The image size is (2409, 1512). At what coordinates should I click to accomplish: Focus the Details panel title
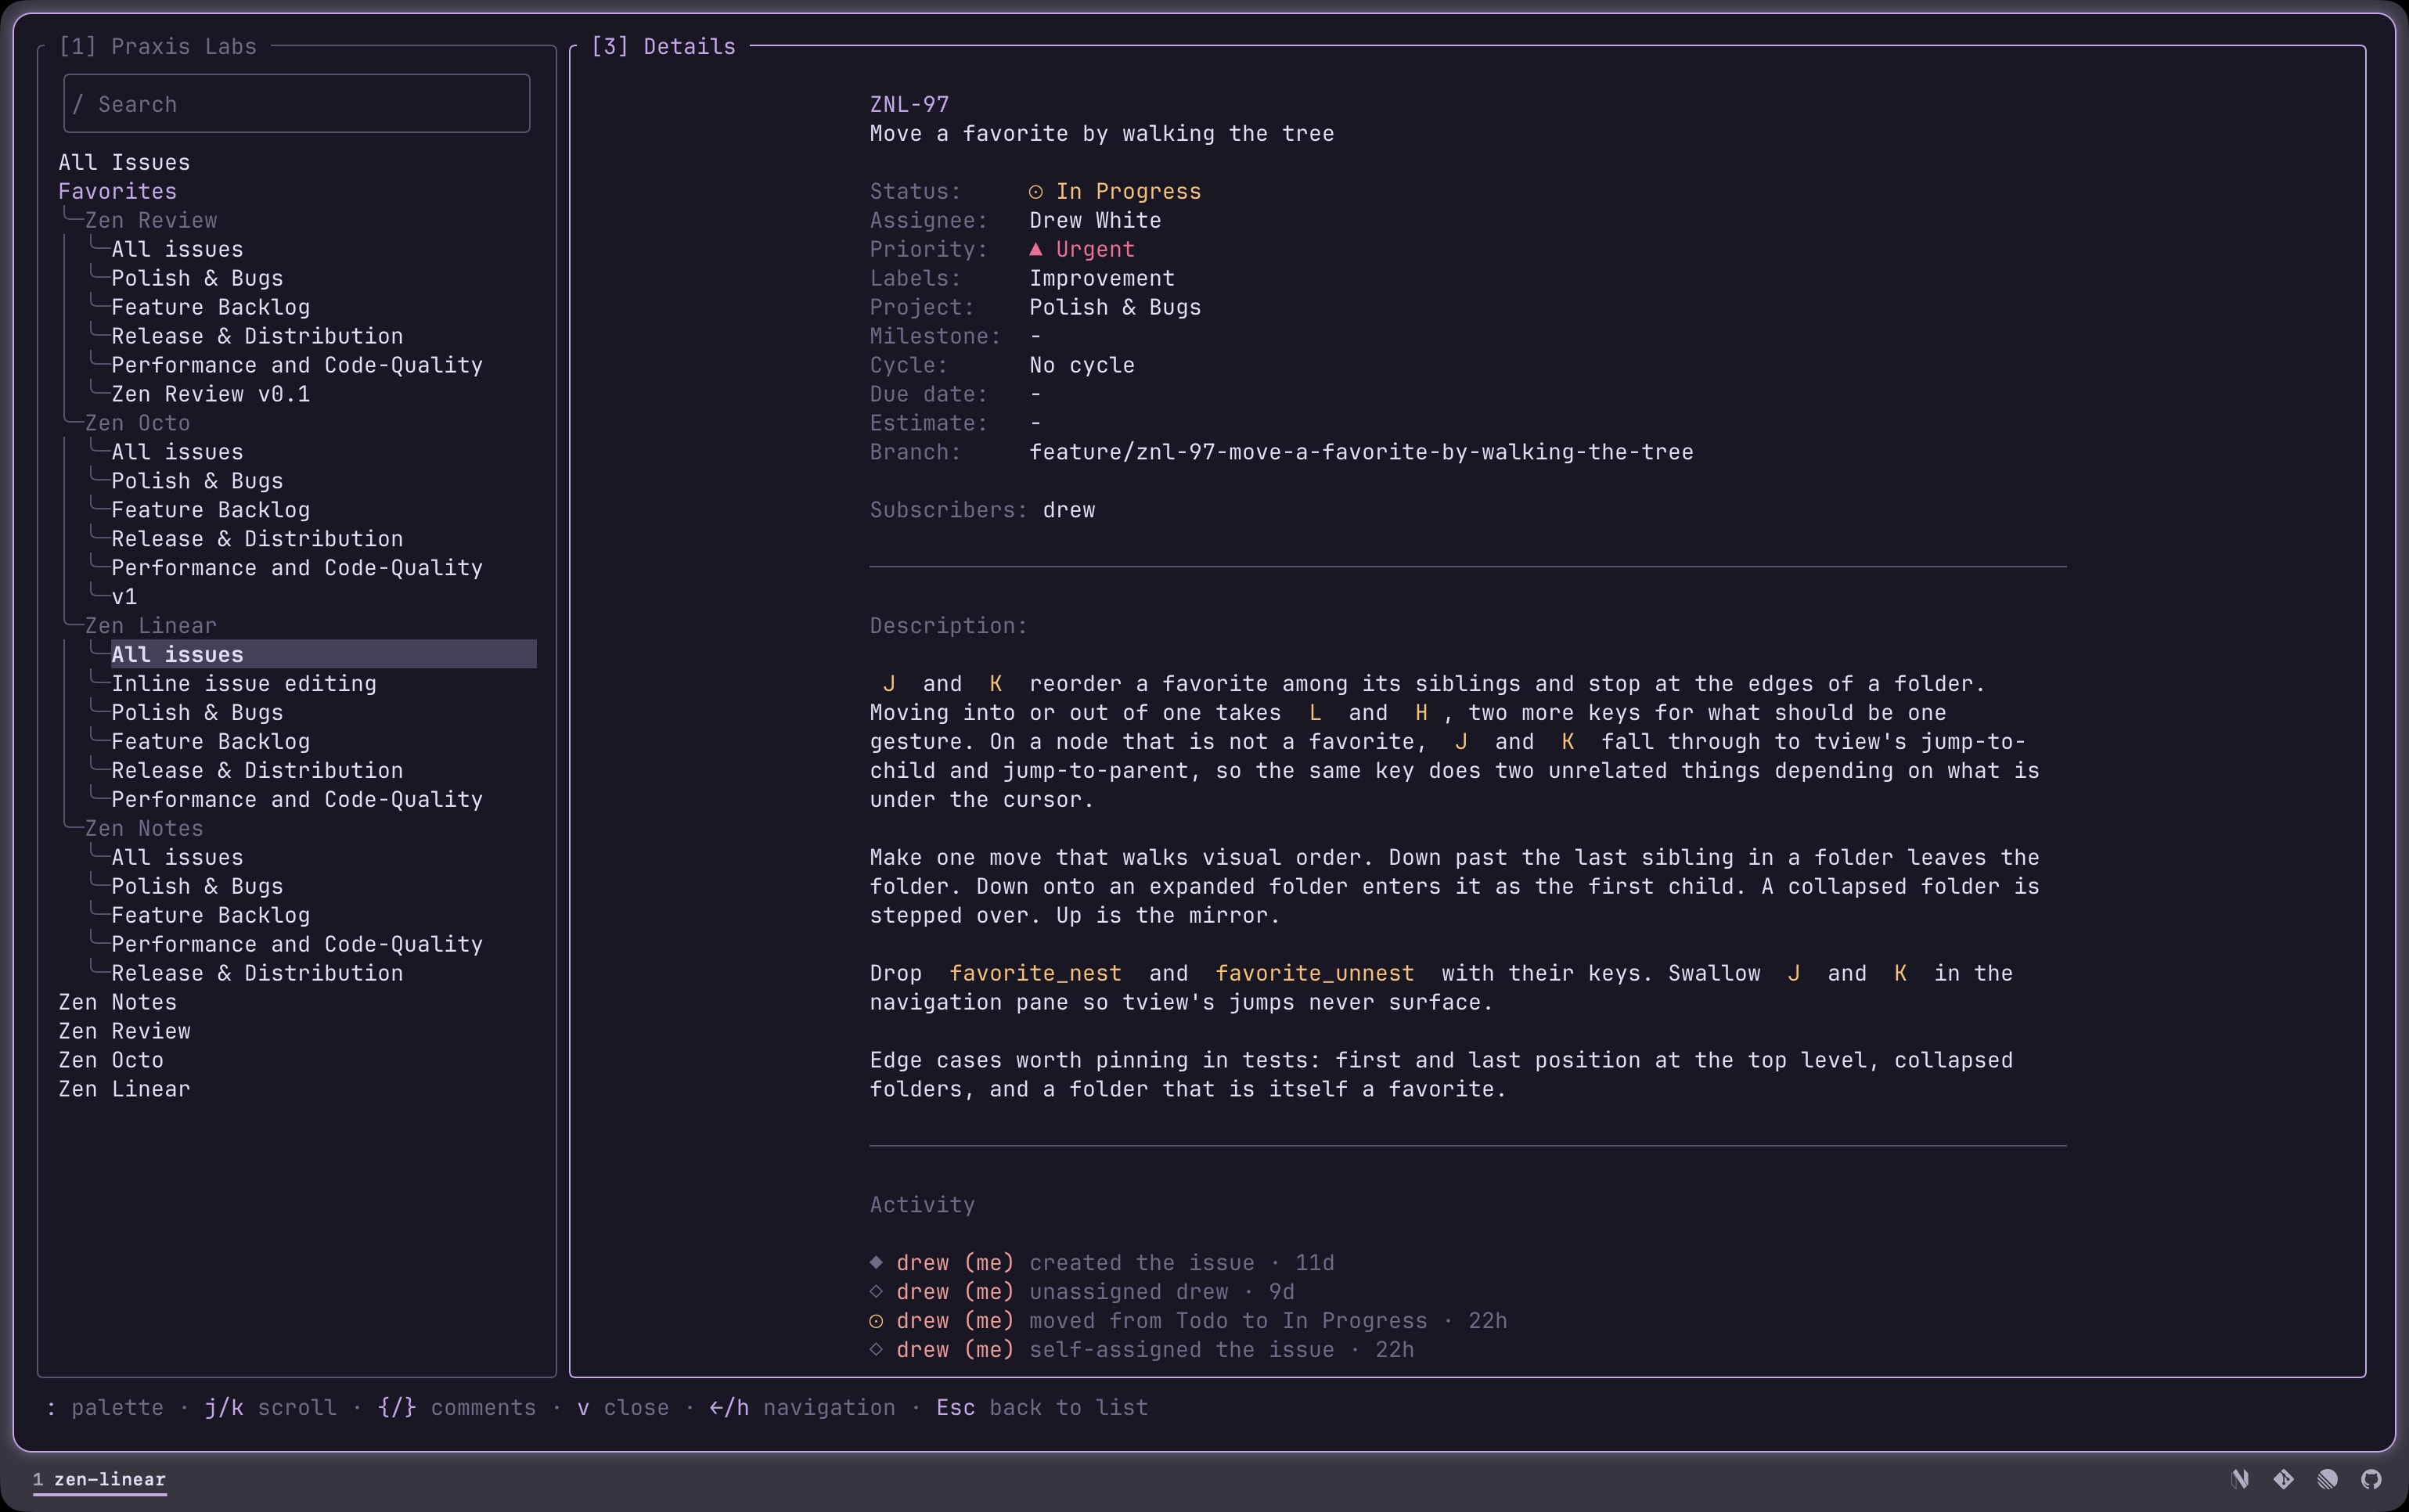coord(663,46)
